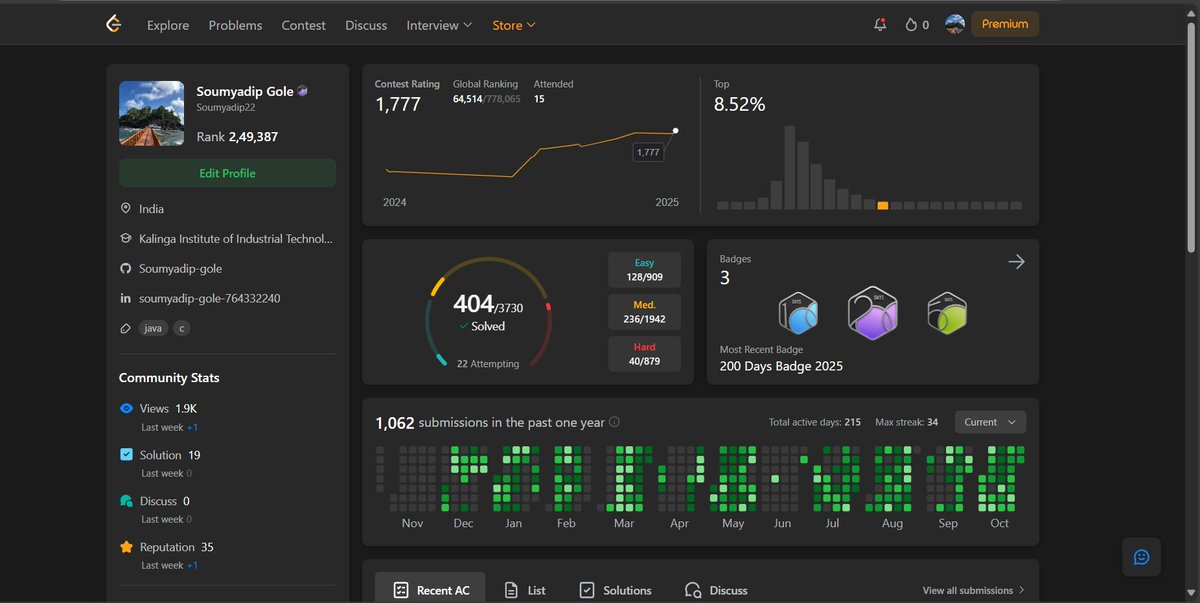This screenshot has width=1200, height=603.
Task: Click the Soumyadip-gole GitHub link text
Action: (x=181, y=269)
